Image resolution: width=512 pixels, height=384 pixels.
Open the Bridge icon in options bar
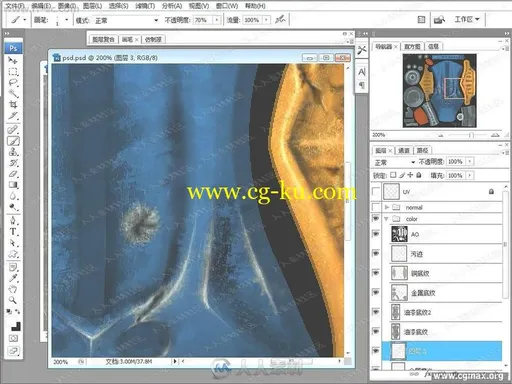point(439,20)
